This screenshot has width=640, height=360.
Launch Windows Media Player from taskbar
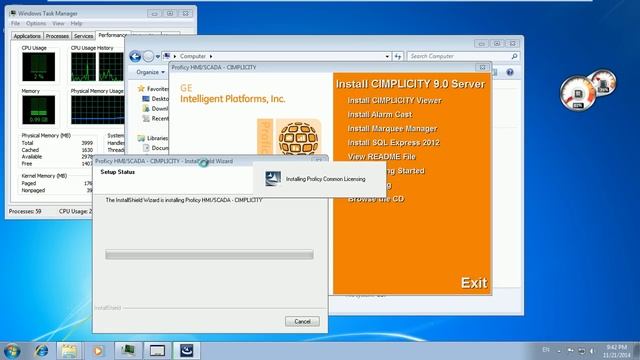tap(98, 351)
